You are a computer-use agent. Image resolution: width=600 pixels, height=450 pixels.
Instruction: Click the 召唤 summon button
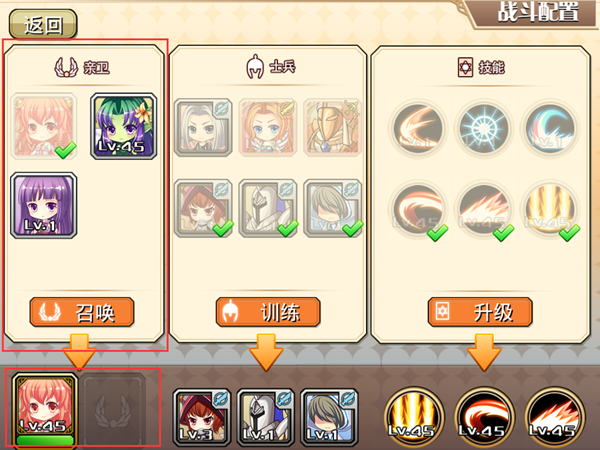82,312
